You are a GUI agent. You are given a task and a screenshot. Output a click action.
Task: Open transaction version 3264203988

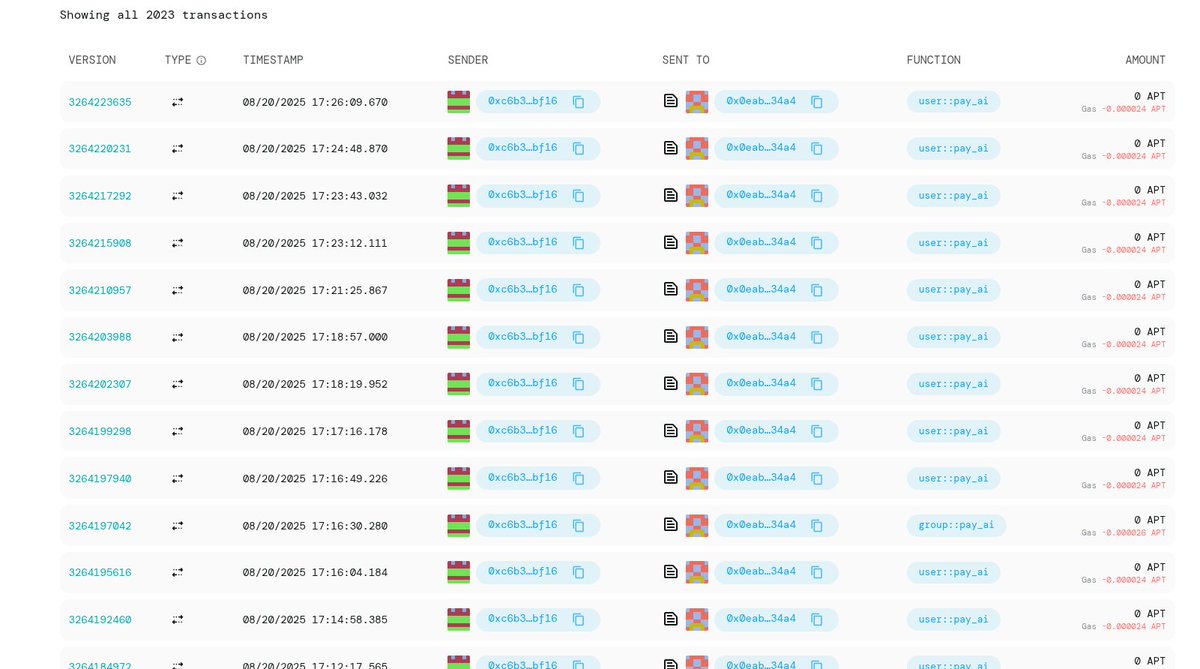(100, 337)
